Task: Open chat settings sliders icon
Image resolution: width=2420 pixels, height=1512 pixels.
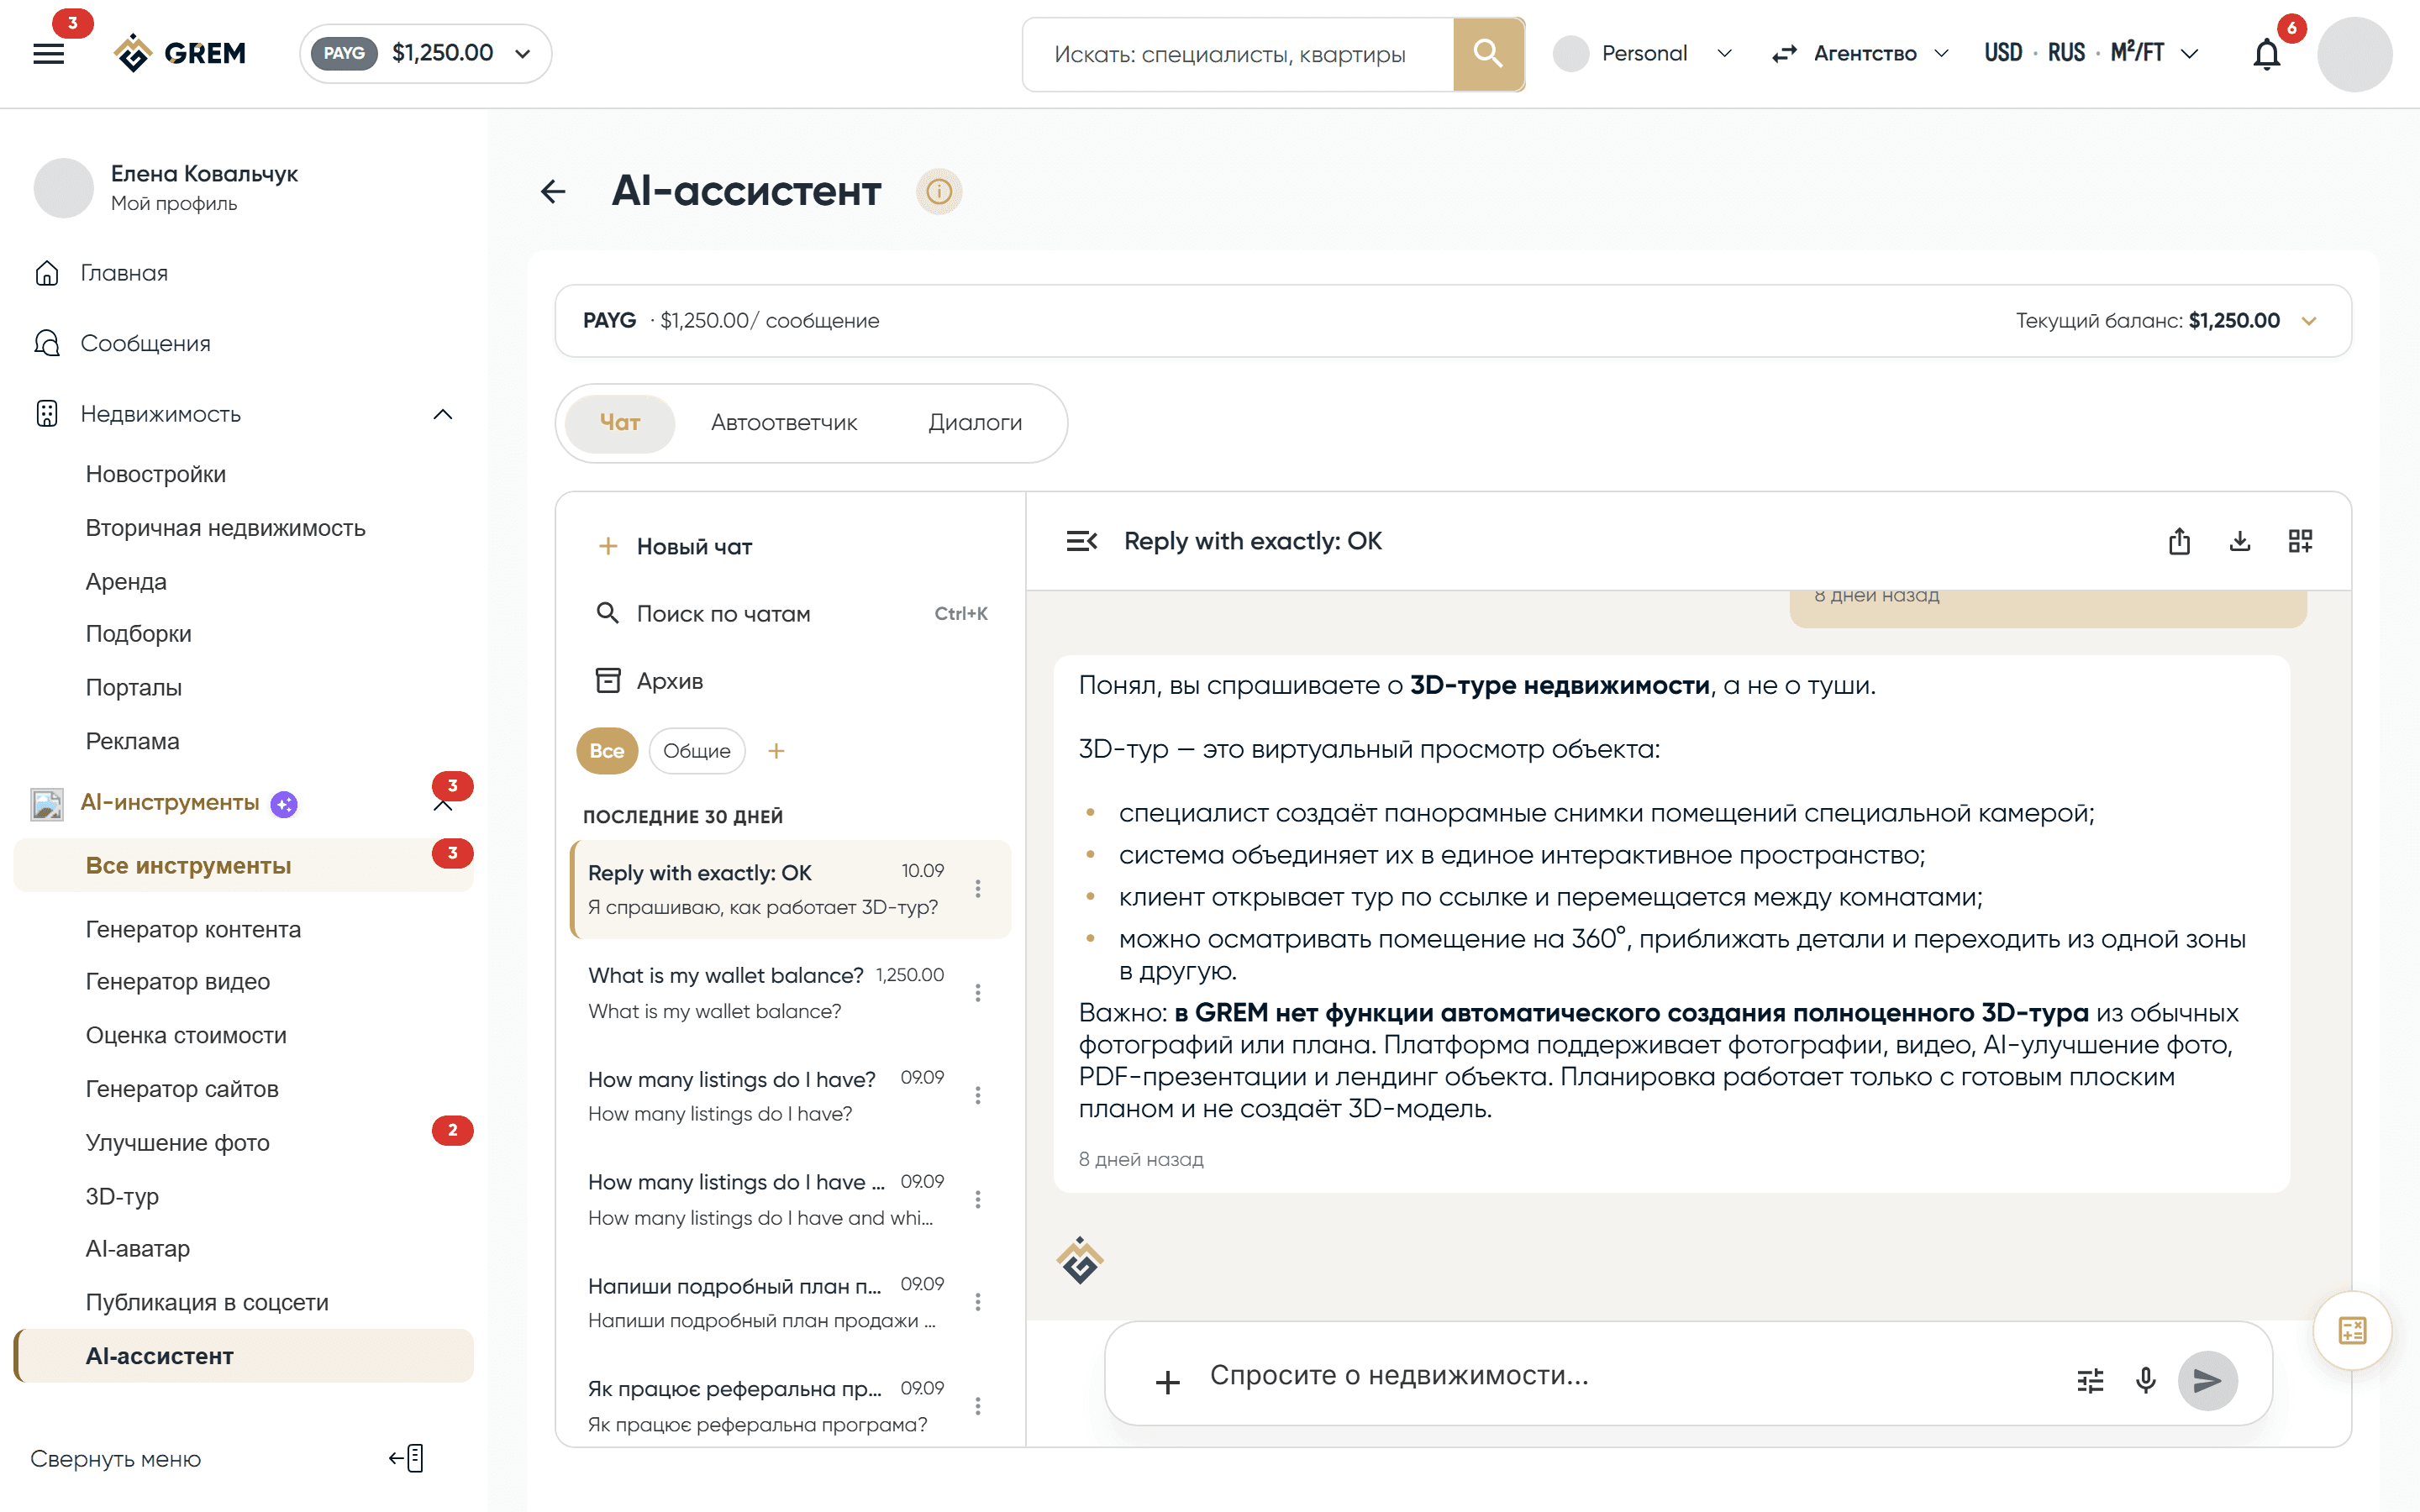Action: click(x=2090, y=1381)
